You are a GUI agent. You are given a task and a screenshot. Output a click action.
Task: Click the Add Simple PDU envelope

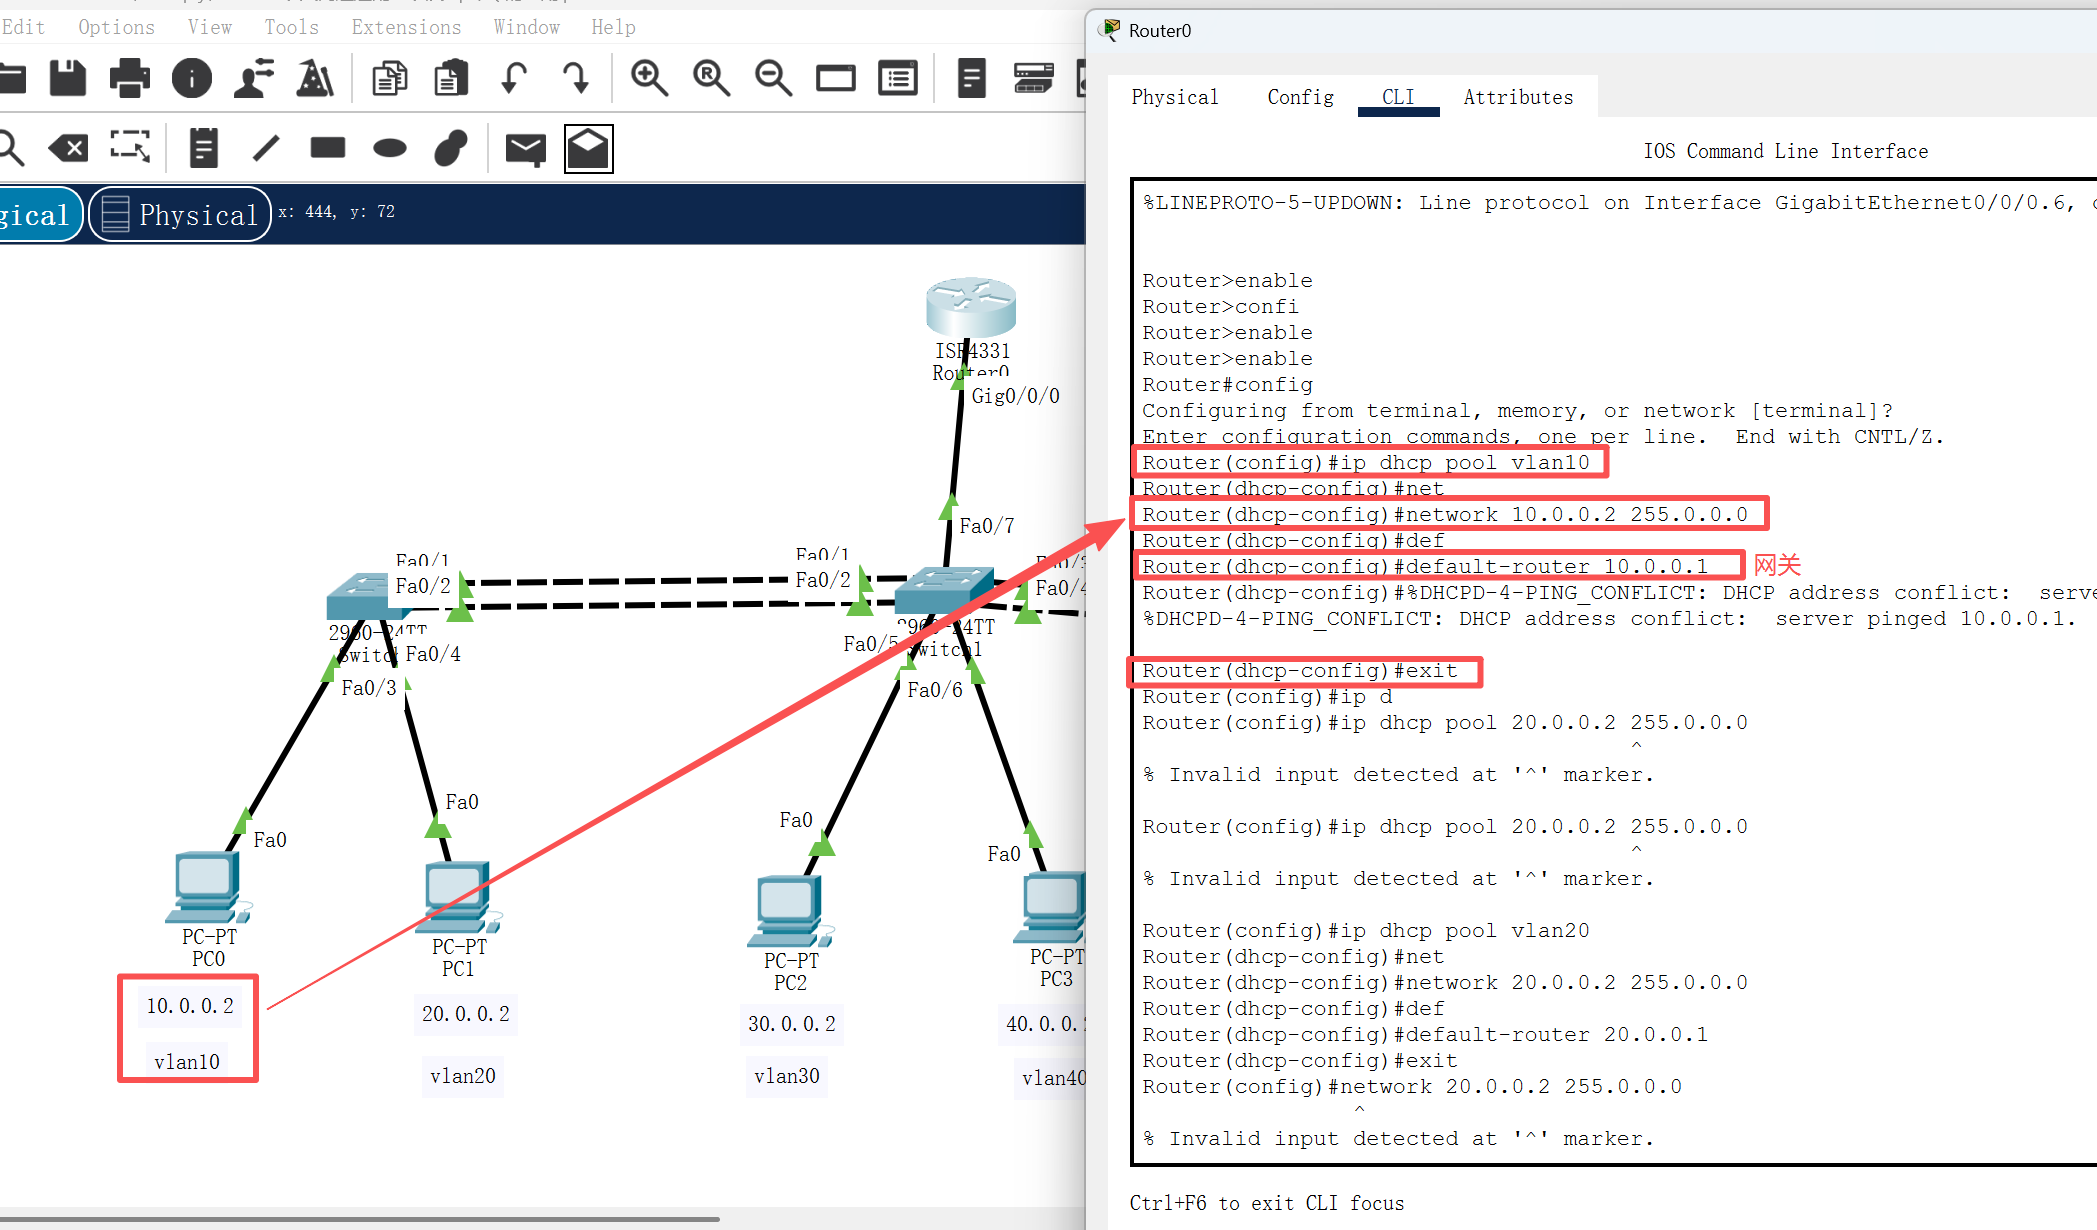click(525, 149)
